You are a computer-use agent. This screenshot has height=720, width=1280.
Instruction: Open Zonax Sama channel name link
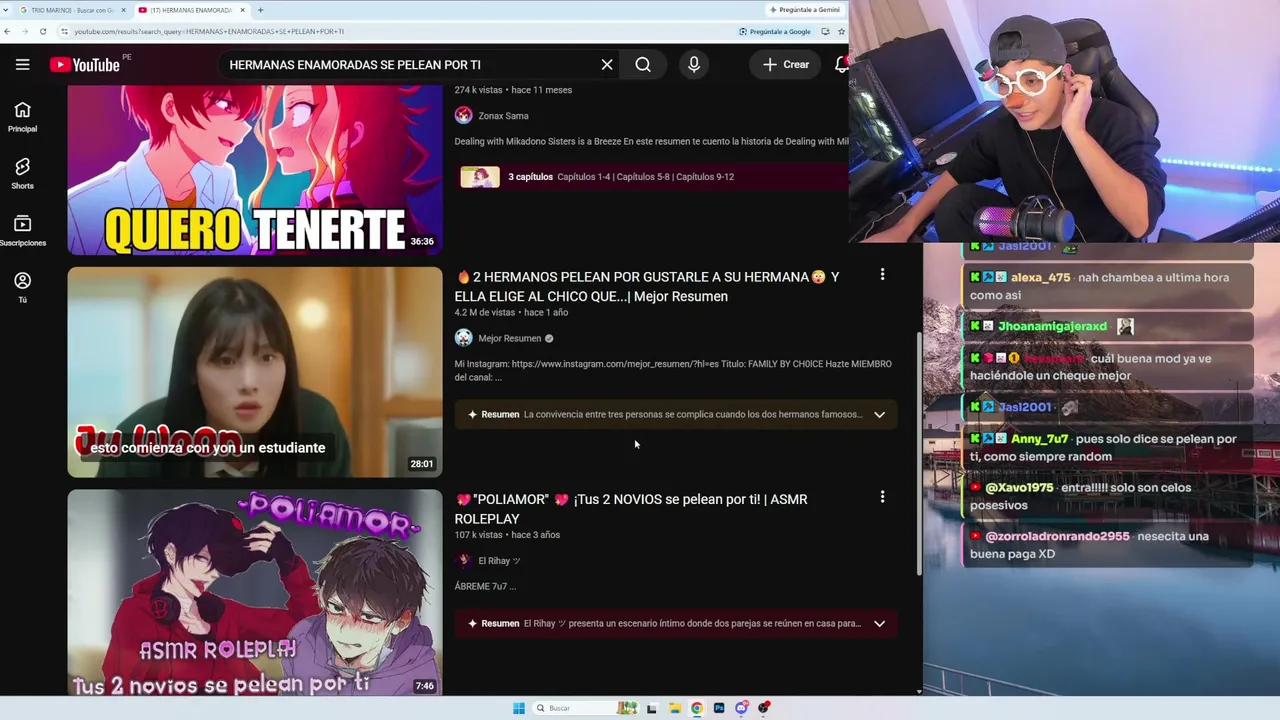click(503, 116)
